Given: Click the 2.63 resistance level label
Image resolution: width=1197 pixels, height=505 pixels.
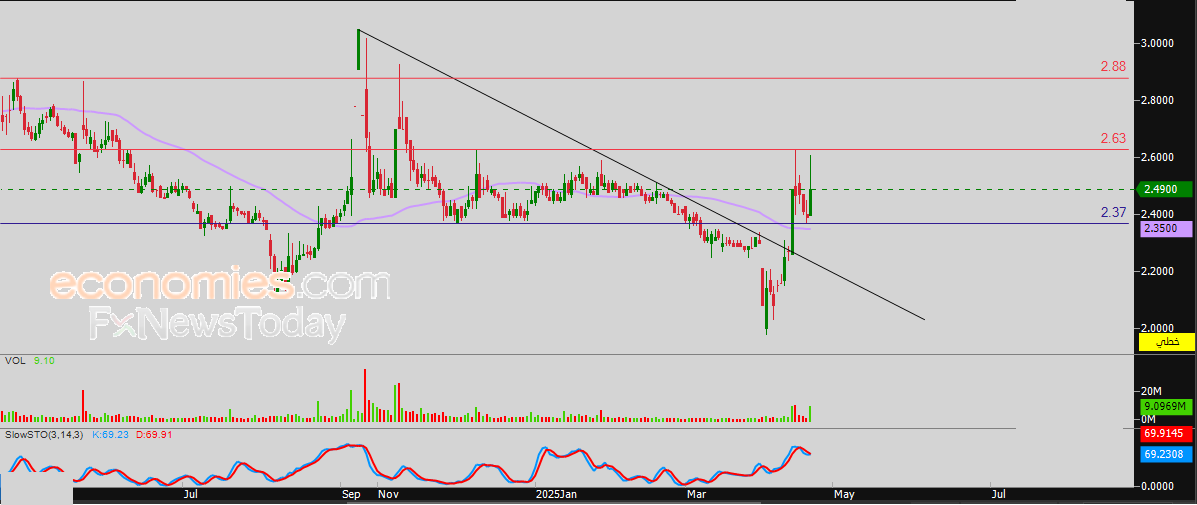Looking at the screenshot, I should coord(1113,139).
